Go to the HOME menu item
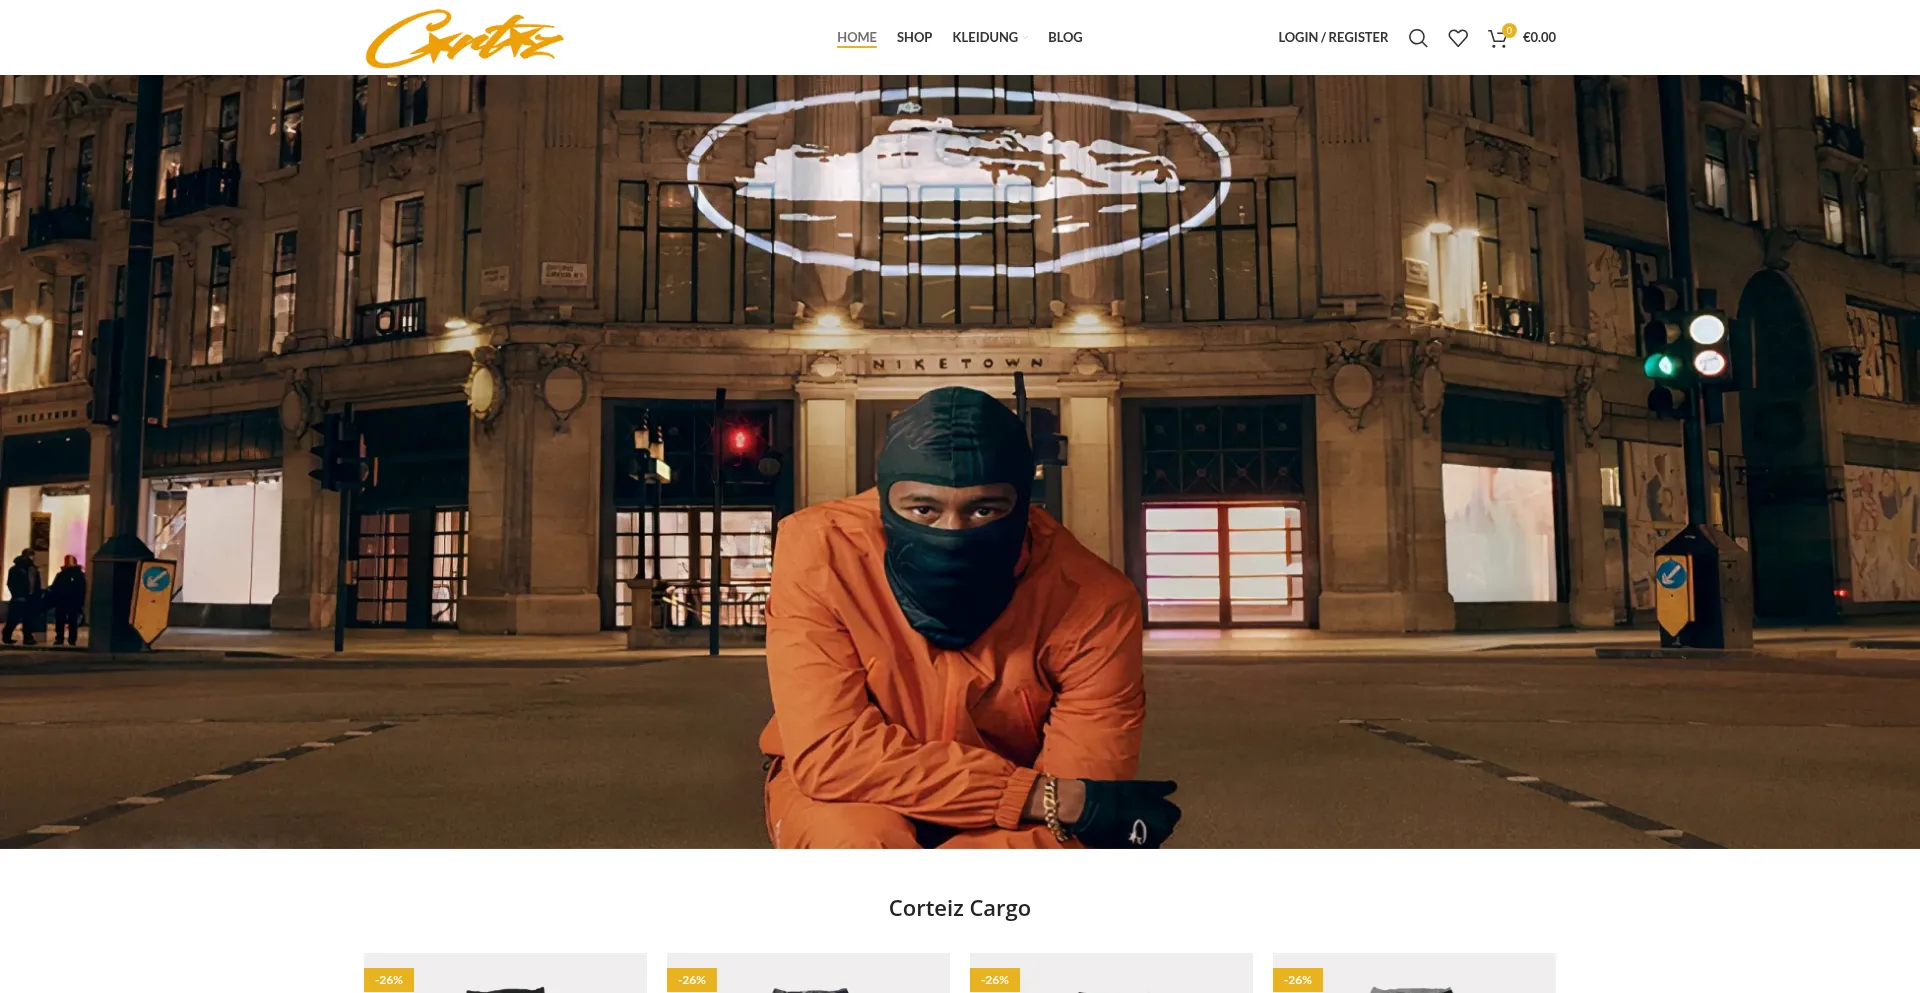This screenshot has height=993, width=1920. pyautogui.click(x=857, y=37)
